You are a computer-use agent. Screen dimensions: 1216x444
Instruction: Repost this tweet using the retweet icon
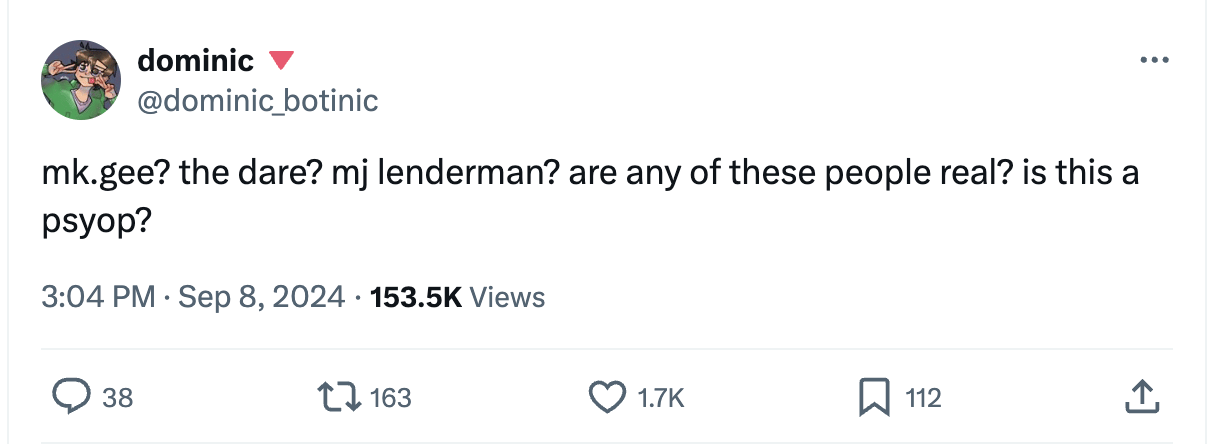tap(345, 398)
